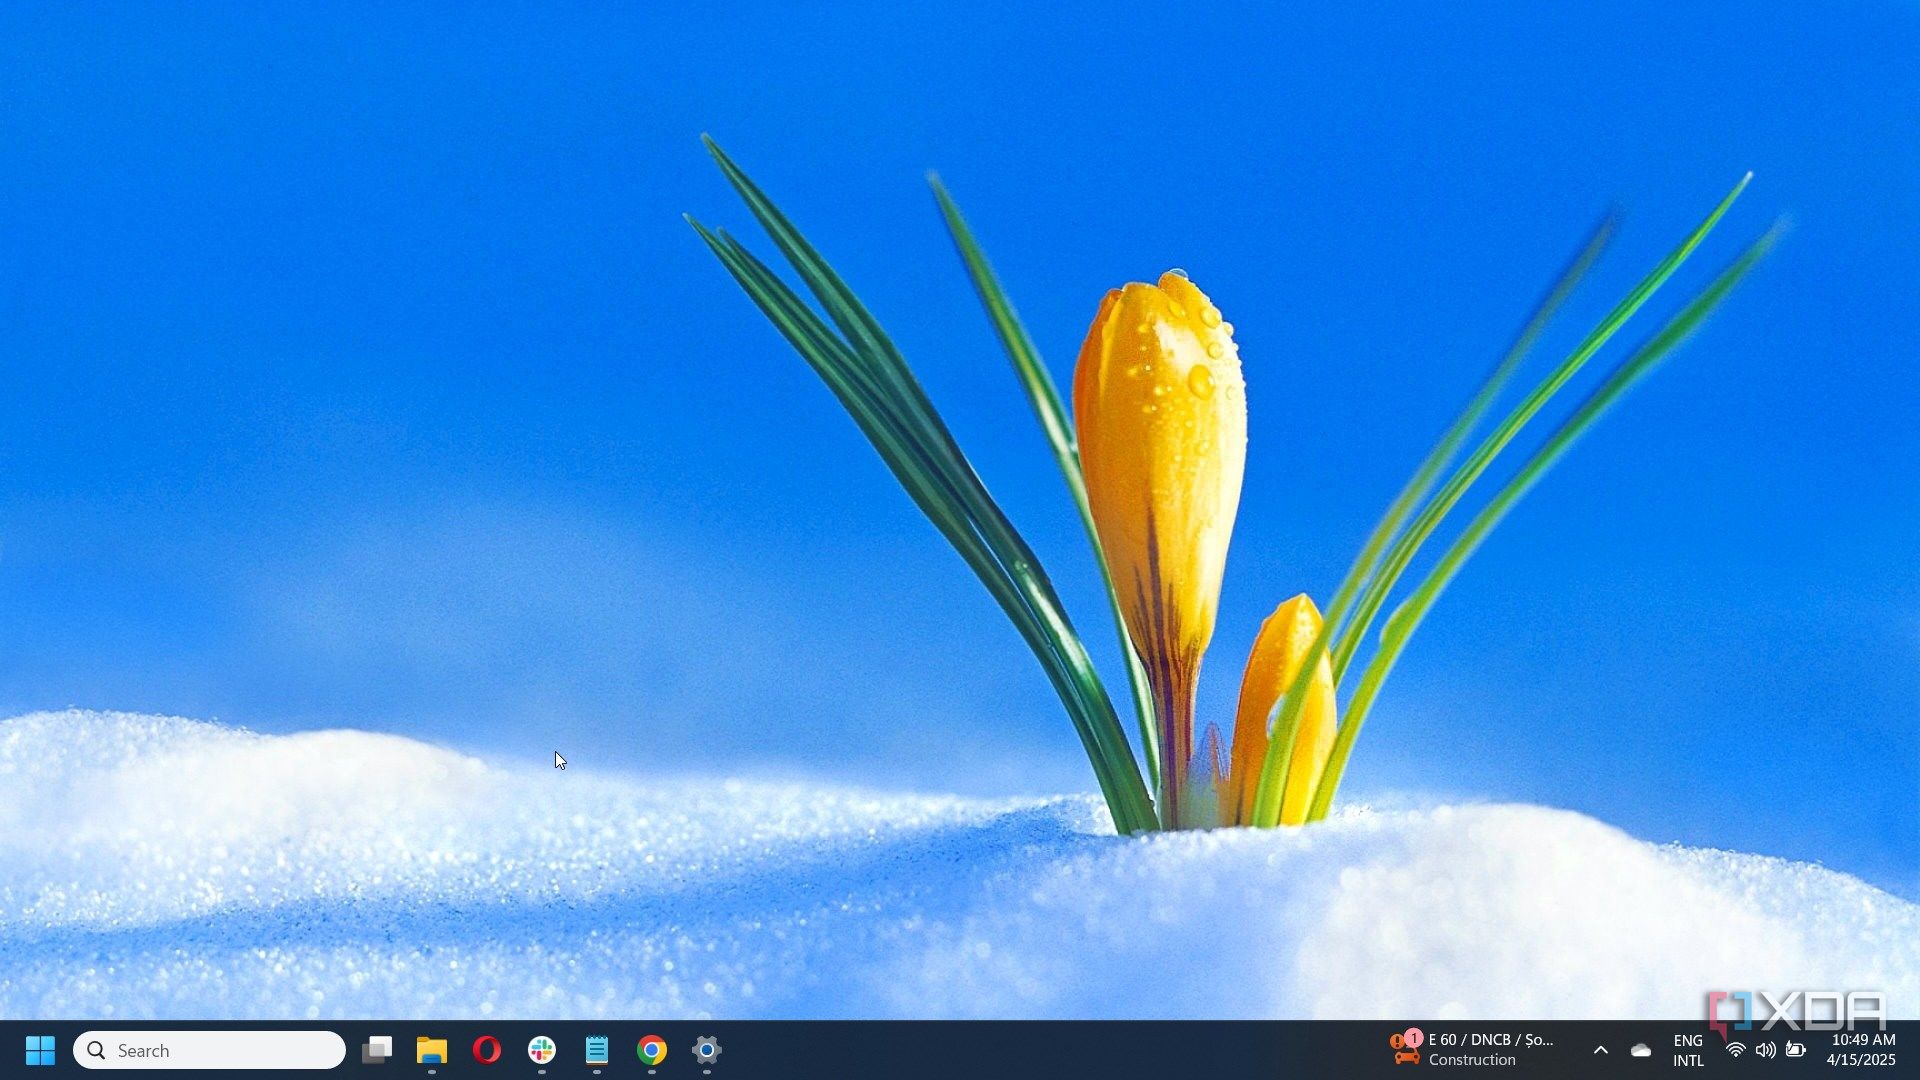
Task: Open the Notepad app on taskbar
Action: point(597,1050)
